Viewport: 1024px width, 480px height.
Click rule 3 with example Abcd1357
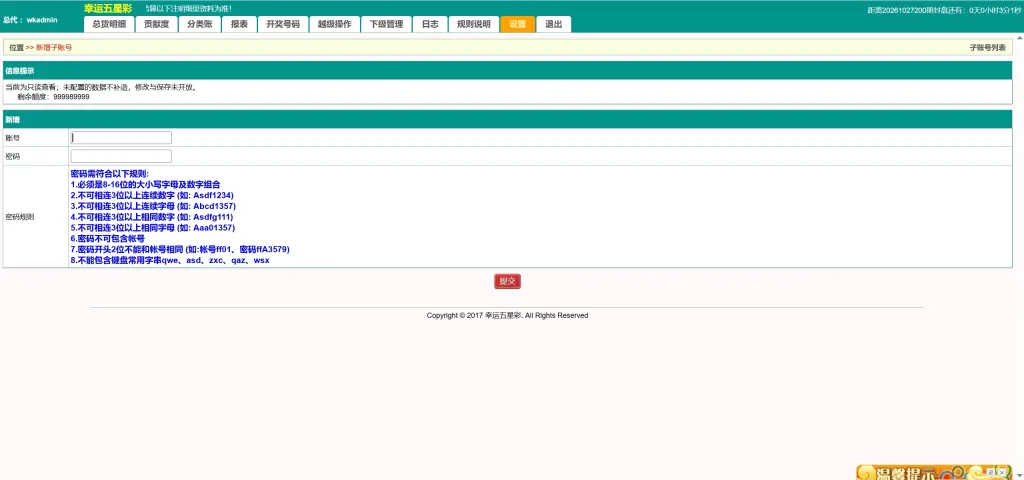click(x=153, y=206)
